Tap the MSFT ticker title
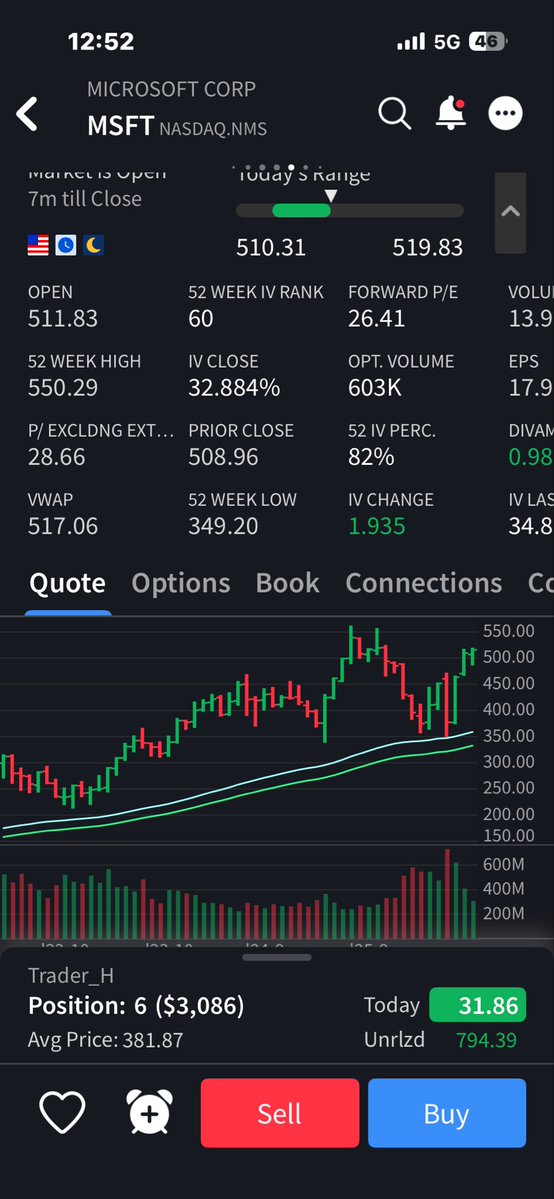 pyautogui.click(x=121, y=126)
